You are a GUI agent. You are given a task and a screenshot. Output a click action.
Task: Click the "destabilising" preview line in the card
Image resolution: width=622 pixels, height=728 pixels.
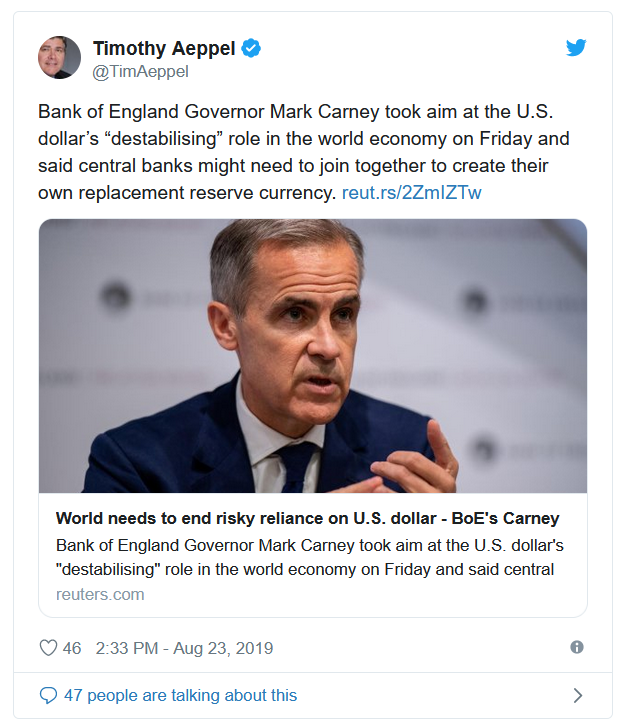click(x=305, y=569)
